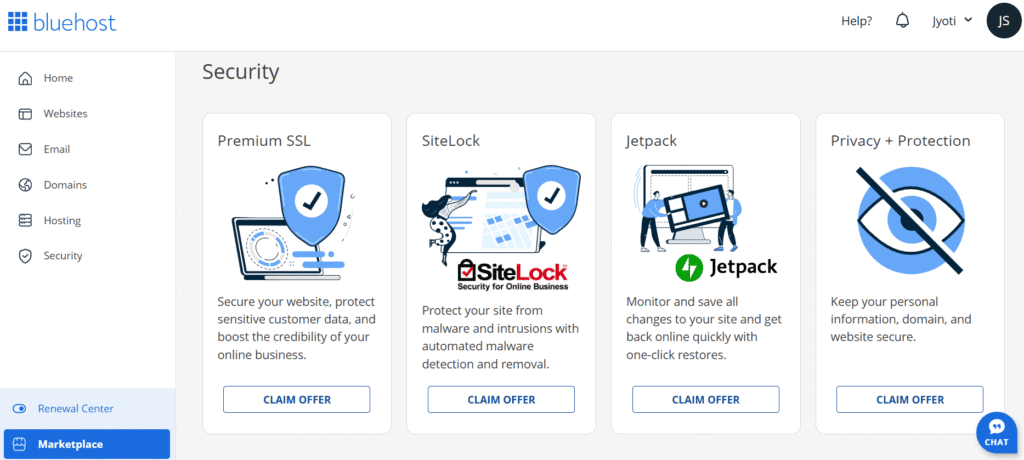The image size is (1024, 460).
Task: Click the Security shield icon in sidebar
Action: pos(25,256)
